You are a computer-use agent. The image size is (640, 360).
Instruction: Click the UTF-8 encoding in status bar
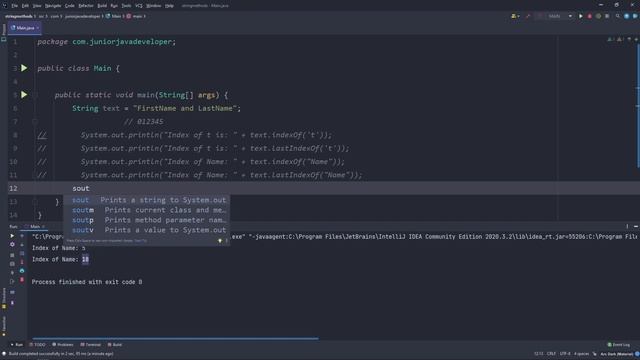tap(565, 354)
